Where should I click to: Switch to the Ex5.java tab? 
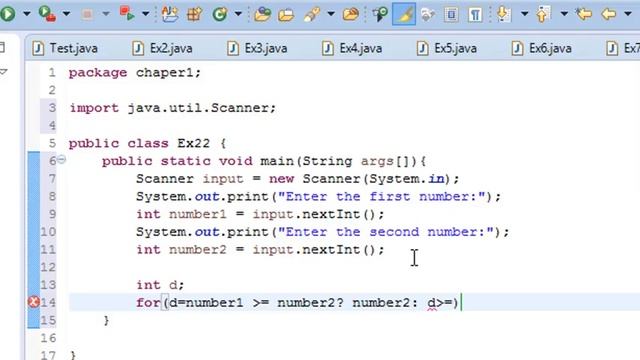coord(447,49)
